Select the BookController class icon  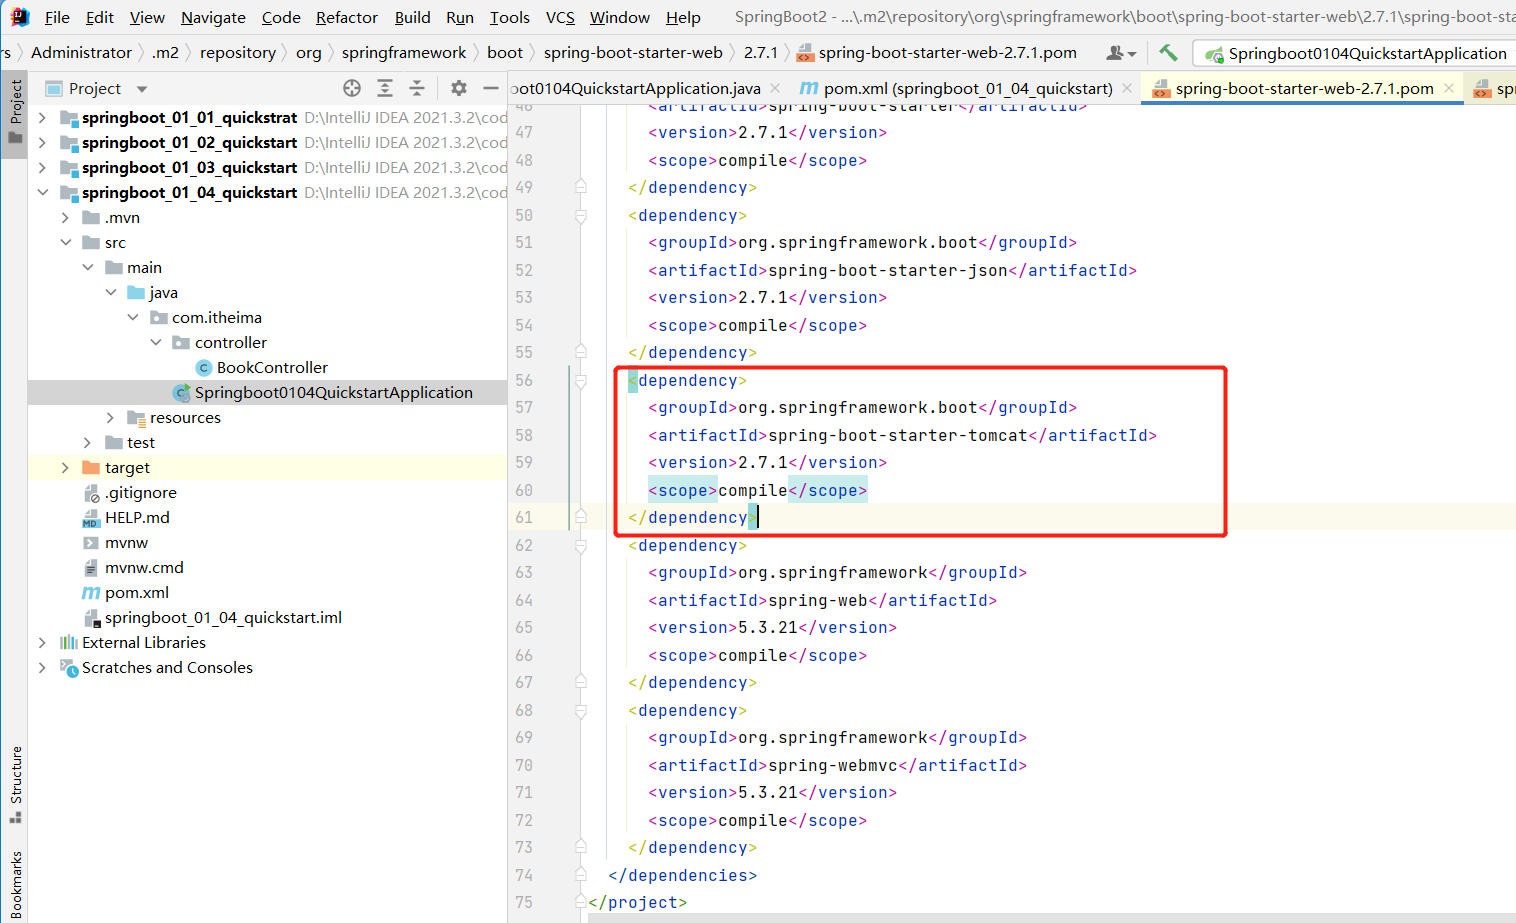click(205, 367)
